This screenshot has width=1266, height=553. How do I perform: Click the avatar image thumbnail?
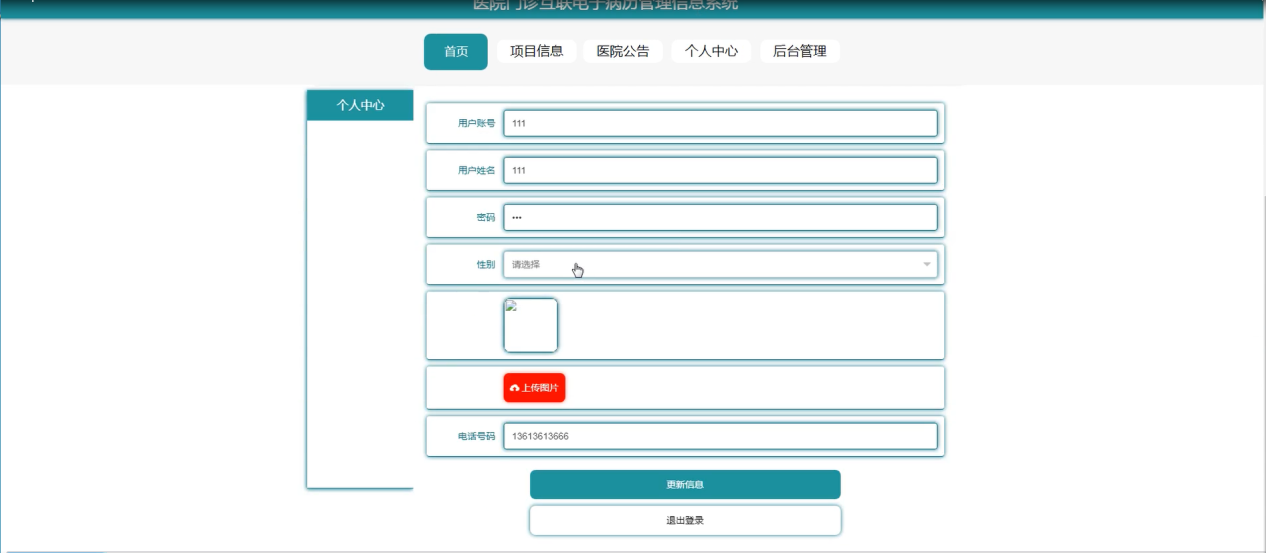pos(530,325)
